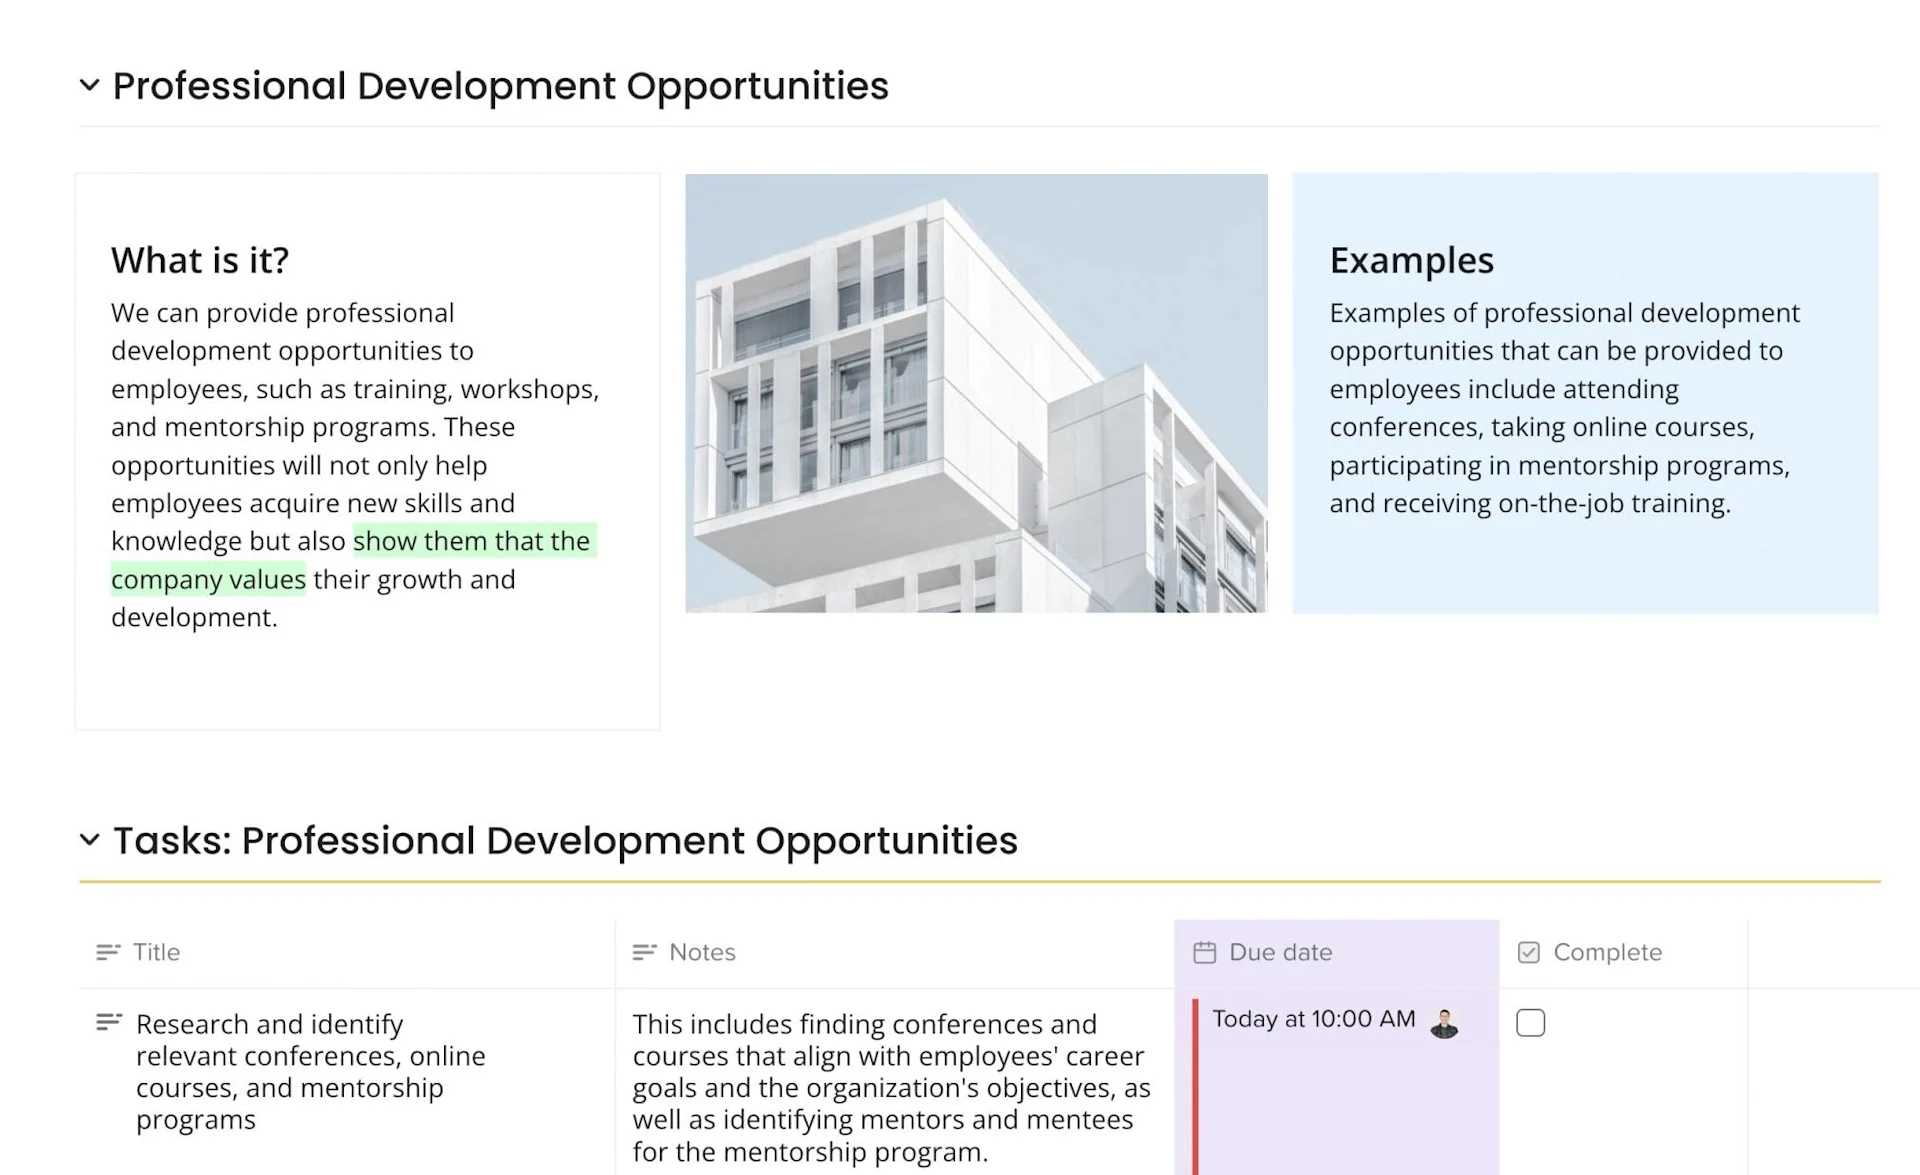The height and width of the screenshot is (1175, 1920).
Task: Click the text icon beside Notes header
Action: pos(644,952)
